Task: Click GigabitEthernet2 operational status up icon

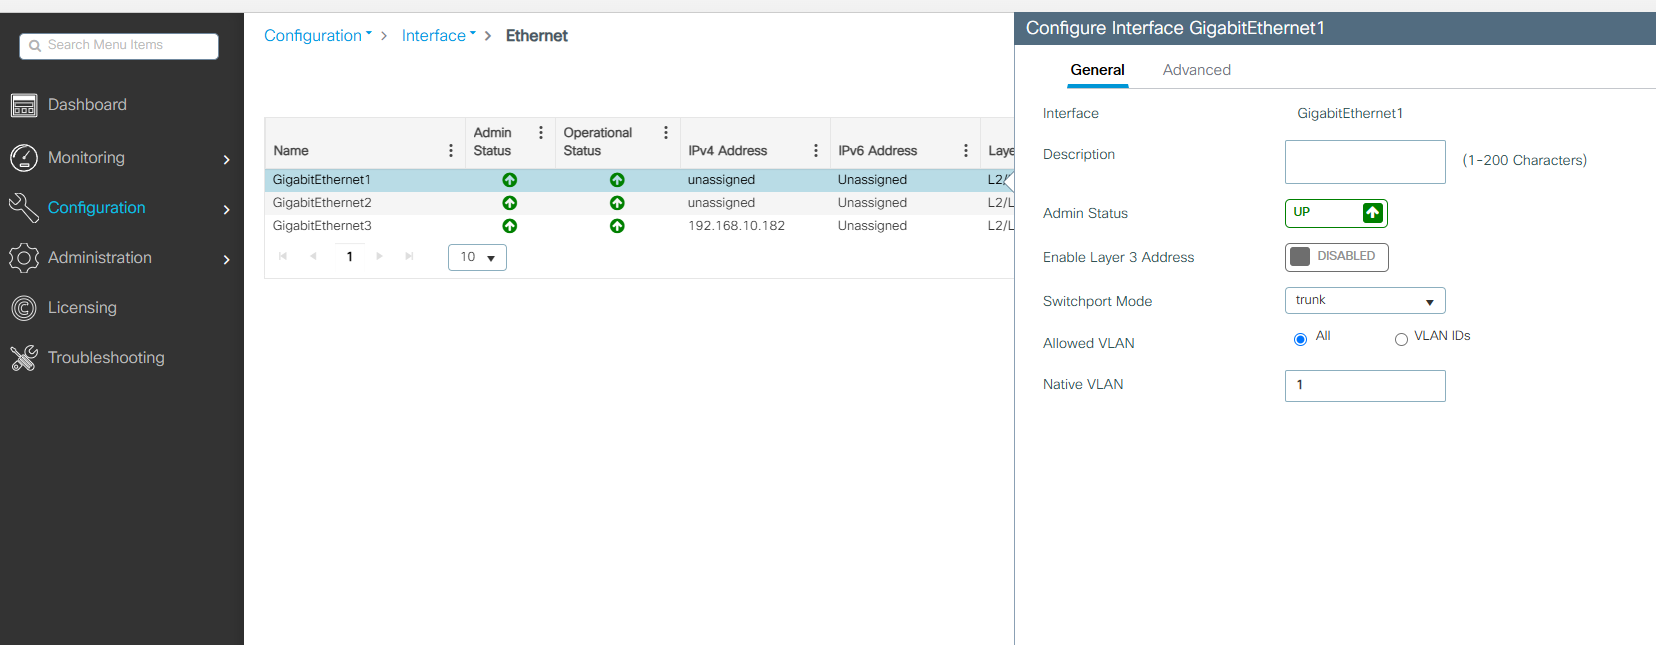Action: [617, 203]
